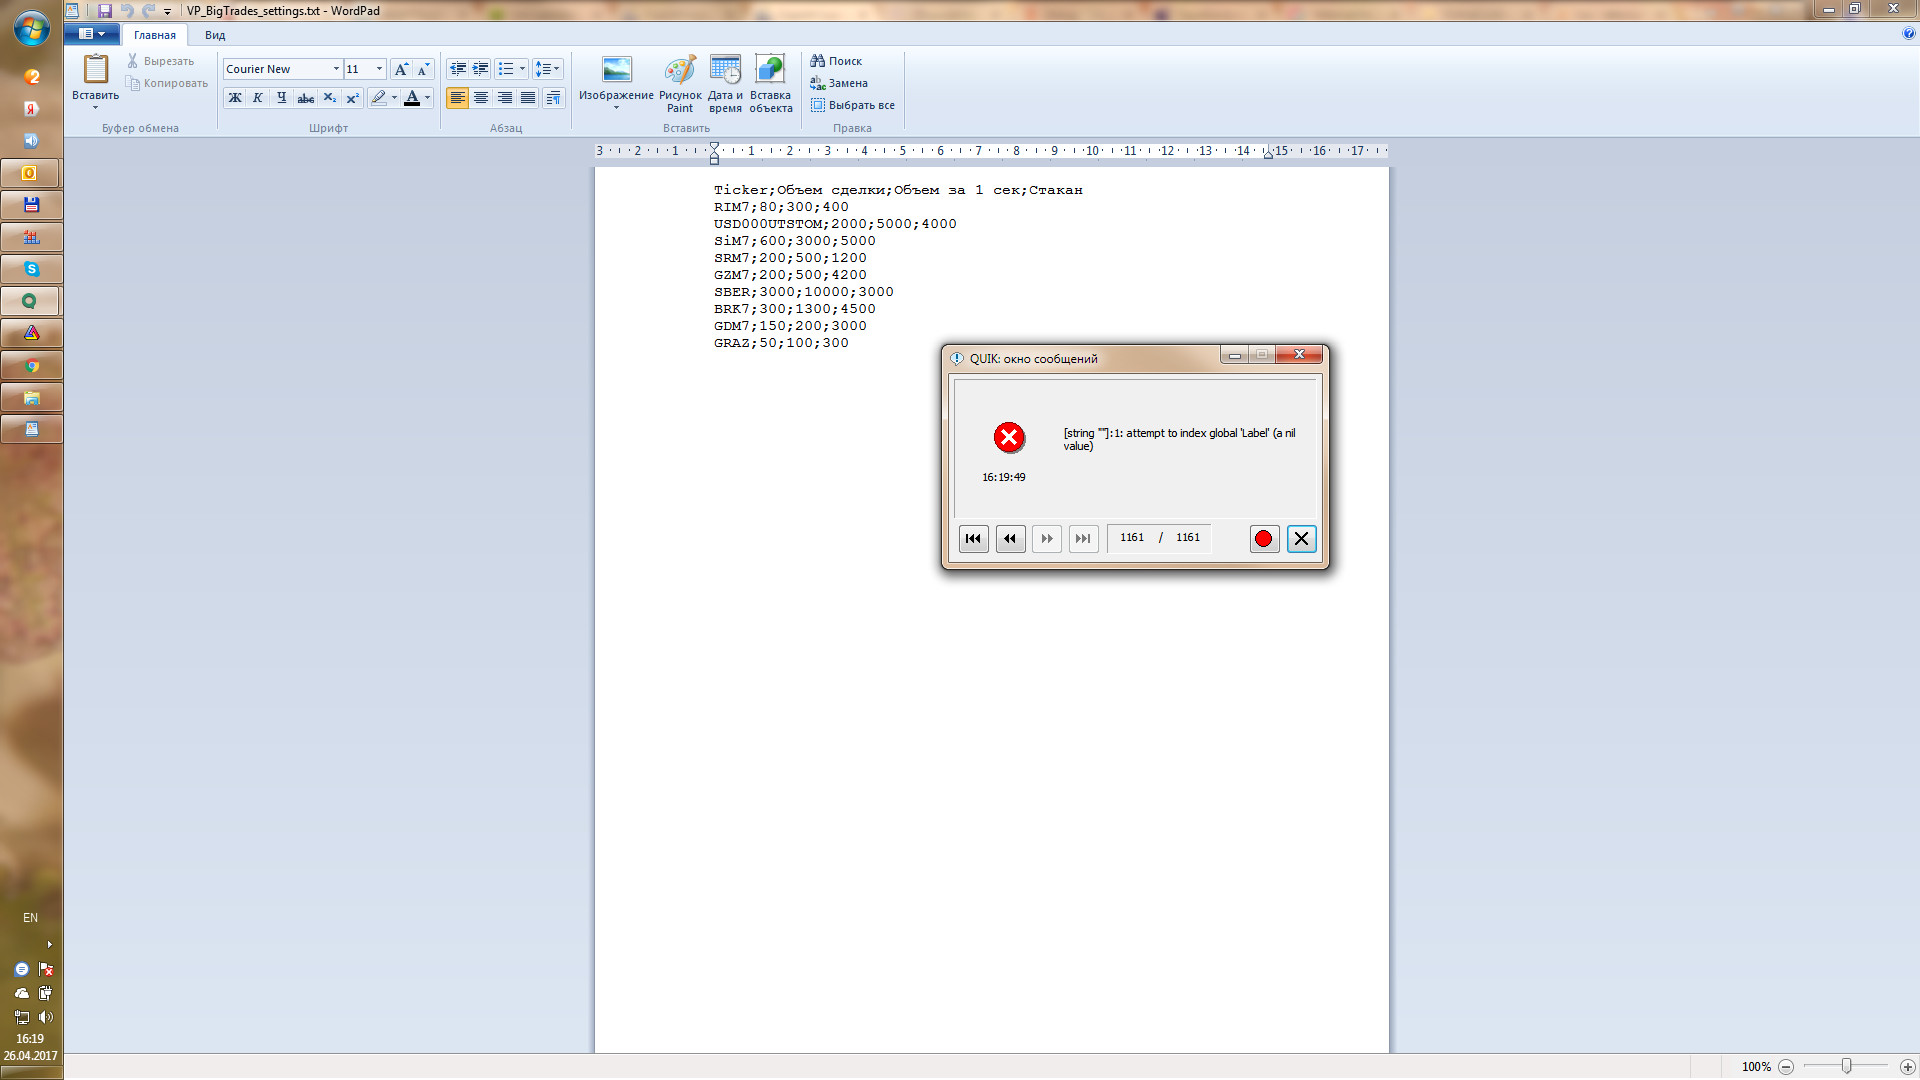The width and height of the screenshot is (1920, 1080).
Task: Click the grow font size icon
Action: pyautogui.click(x=401, y=69)
